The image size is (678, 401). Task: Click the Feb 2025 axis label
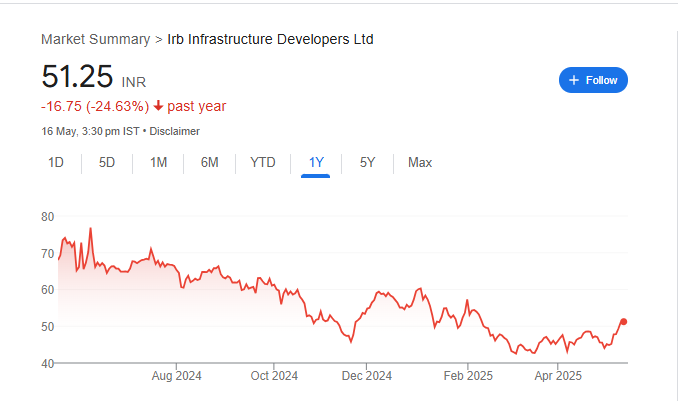[468, 376]
